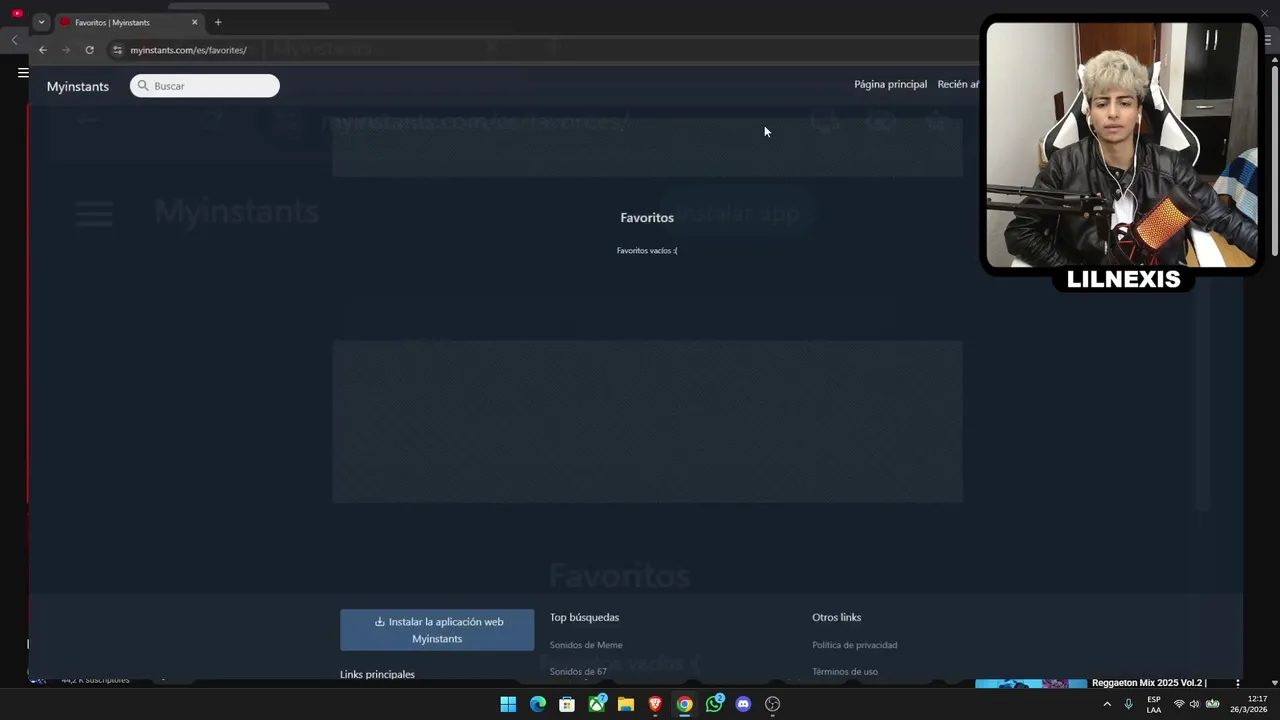Switch to Google Chrome in taskbar
This screenshot has height=720, width=1280.
point(684,704)
